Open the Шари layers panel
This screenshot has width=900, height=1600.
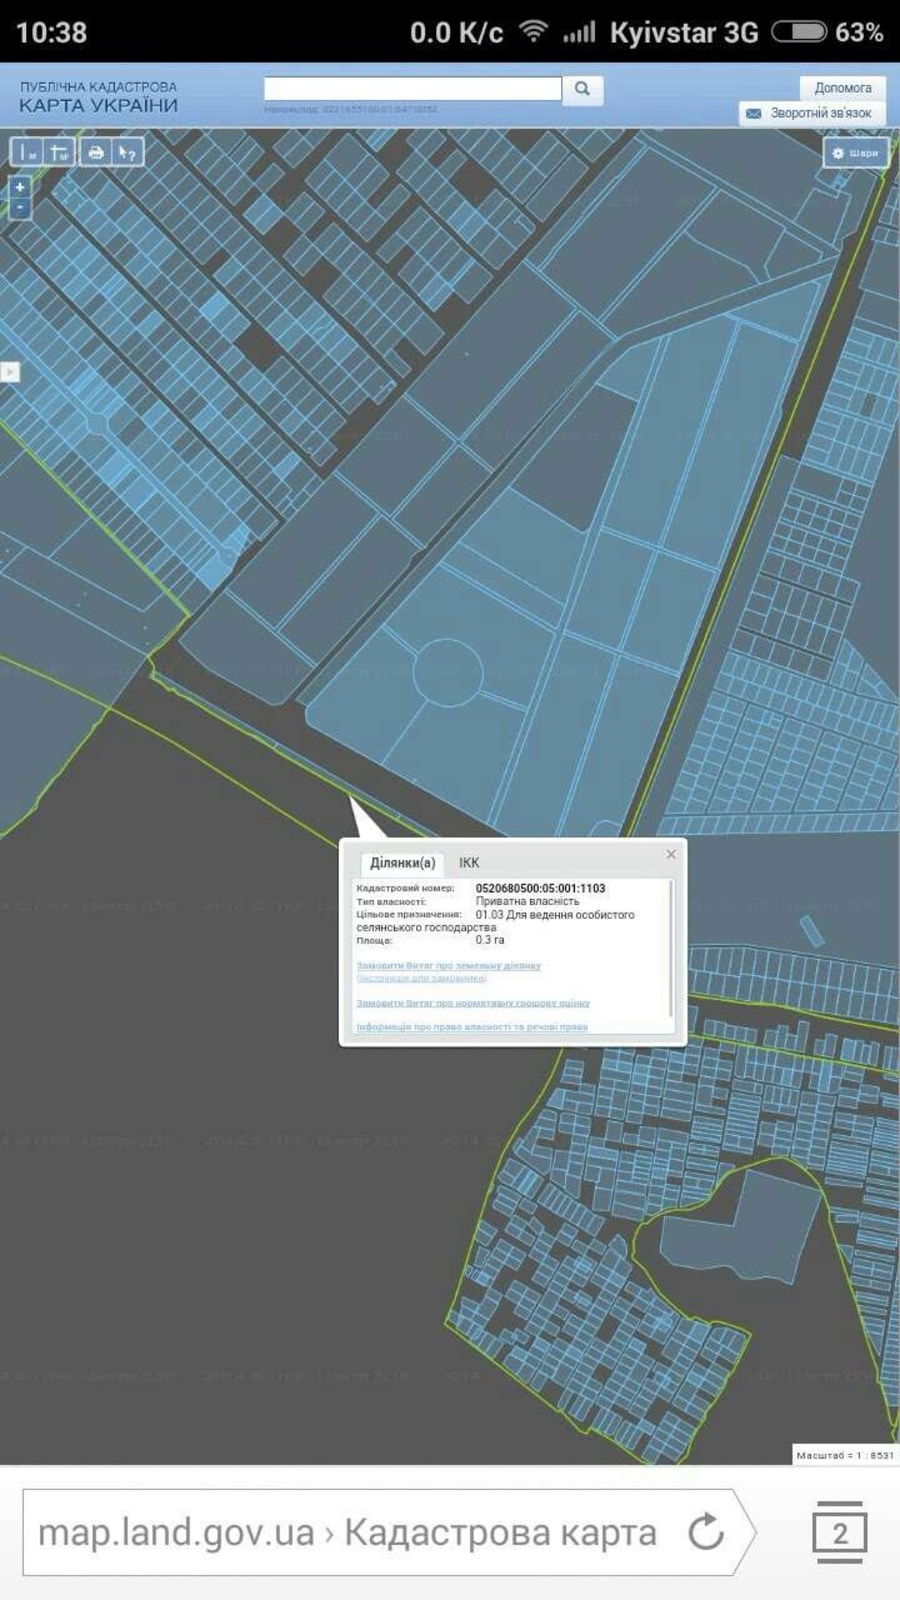(855, 153)
